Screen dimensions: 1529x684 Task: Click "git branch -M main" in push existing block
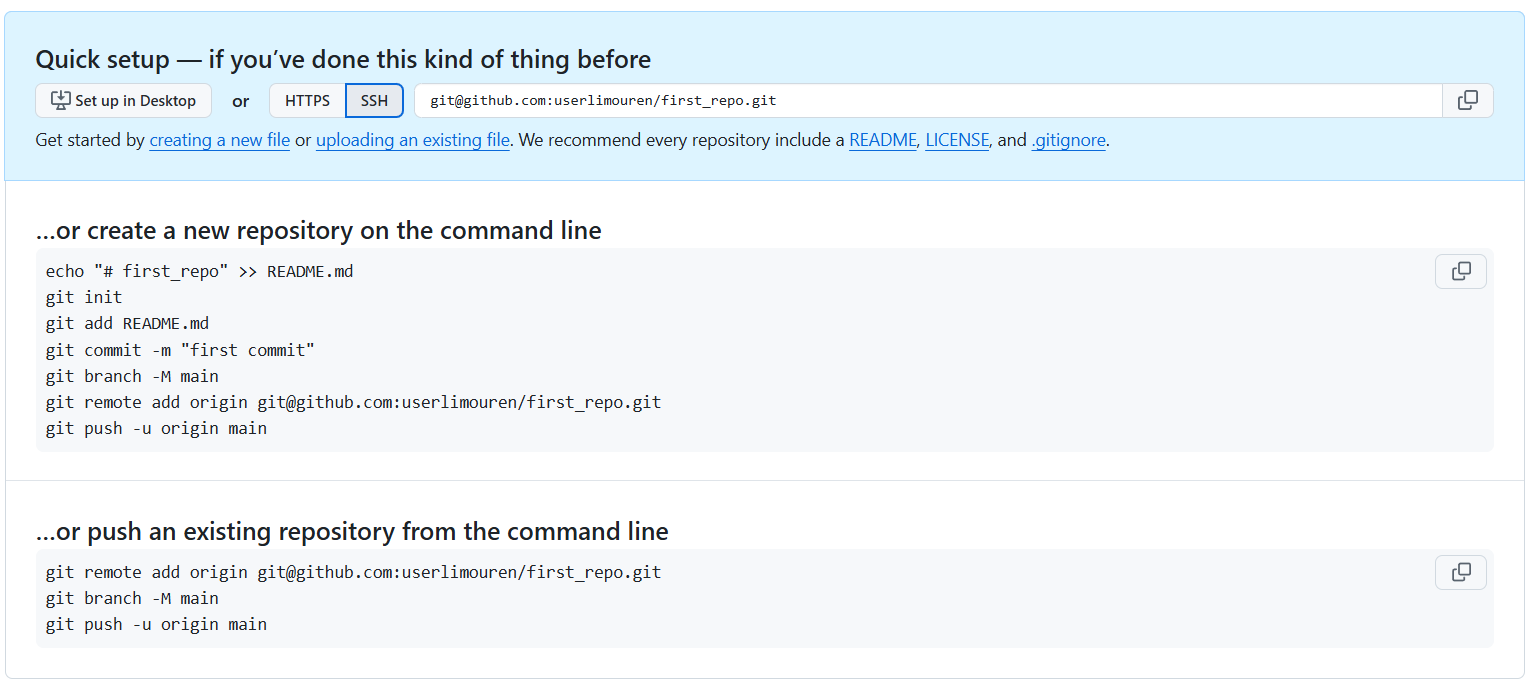(132, 599)
